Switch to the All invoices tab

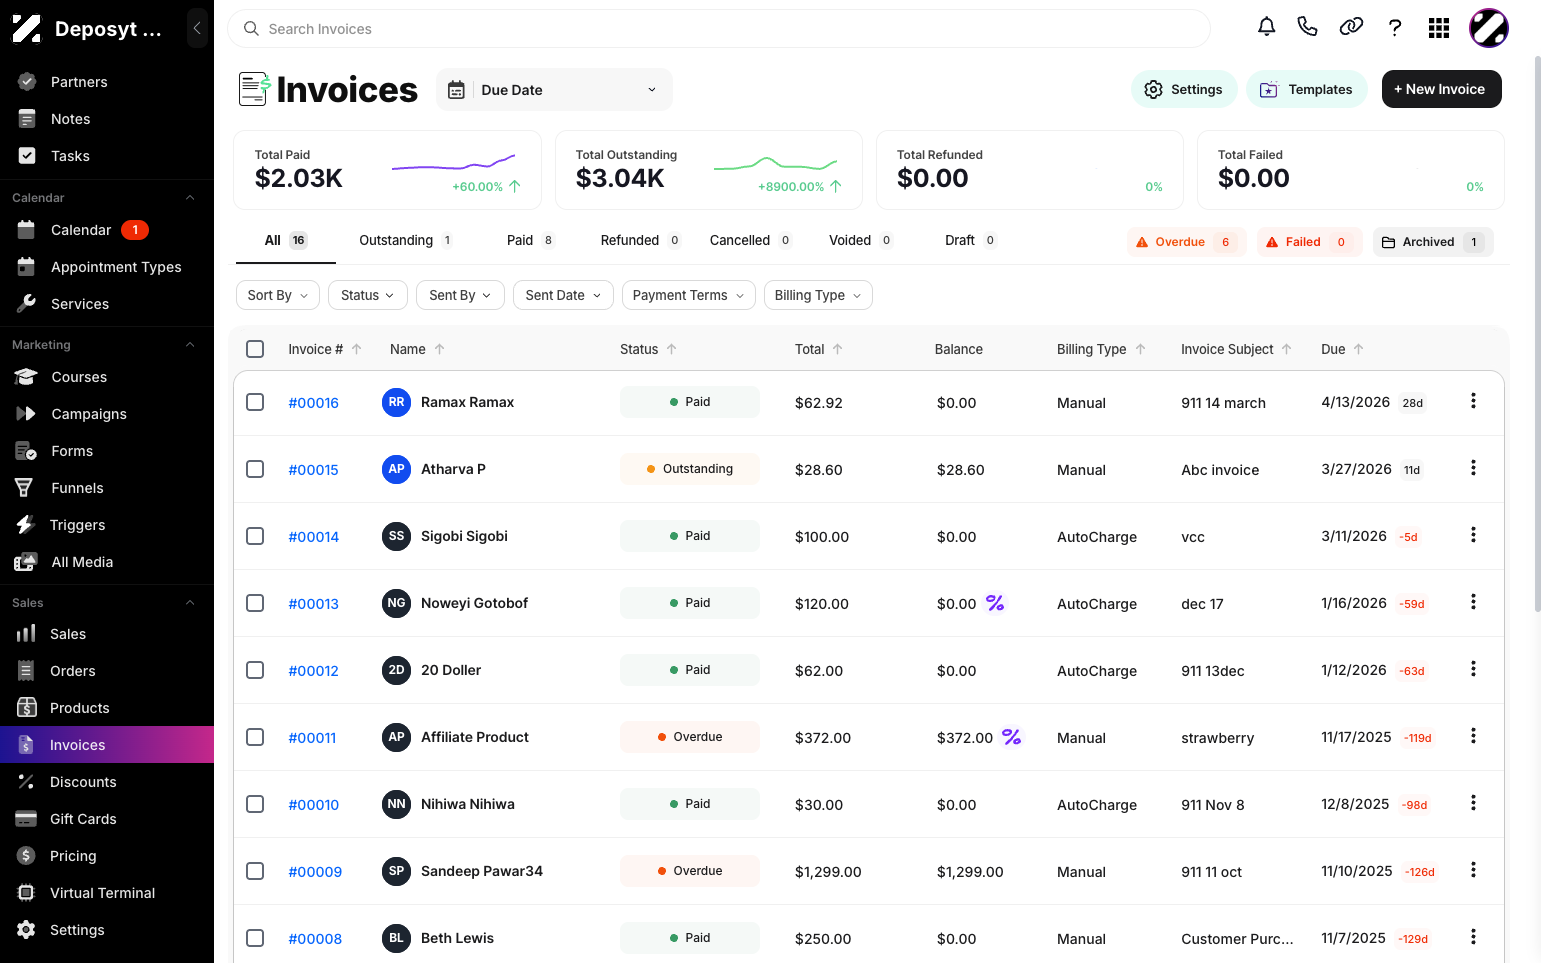pyautogui.click(x=286, y=240)
